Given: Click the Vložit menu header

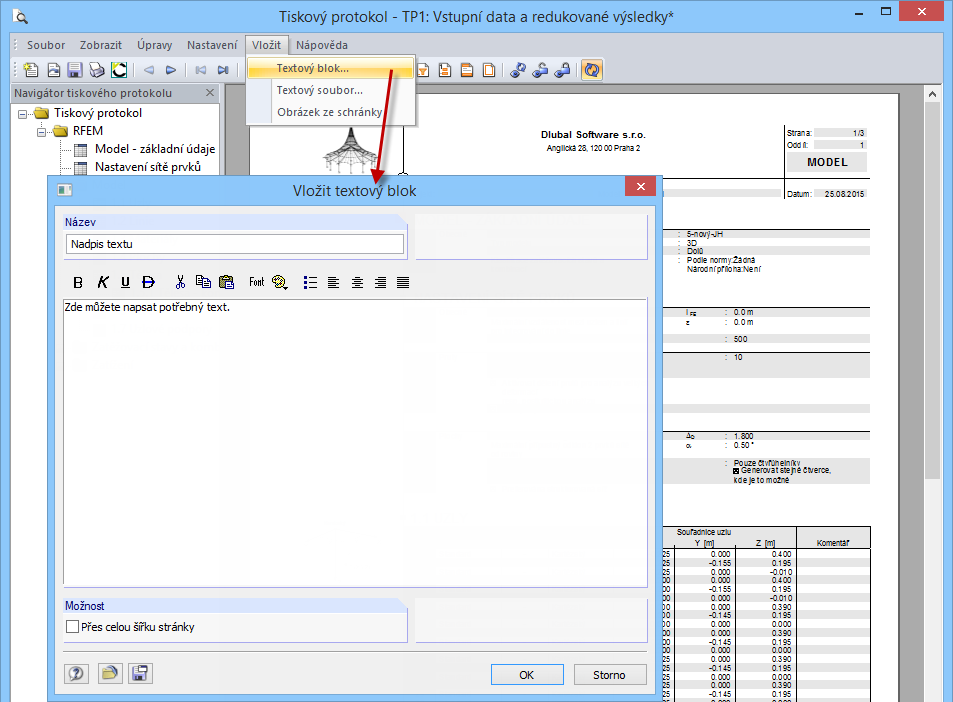Looking at the screenshot, I should click(266, 45).
